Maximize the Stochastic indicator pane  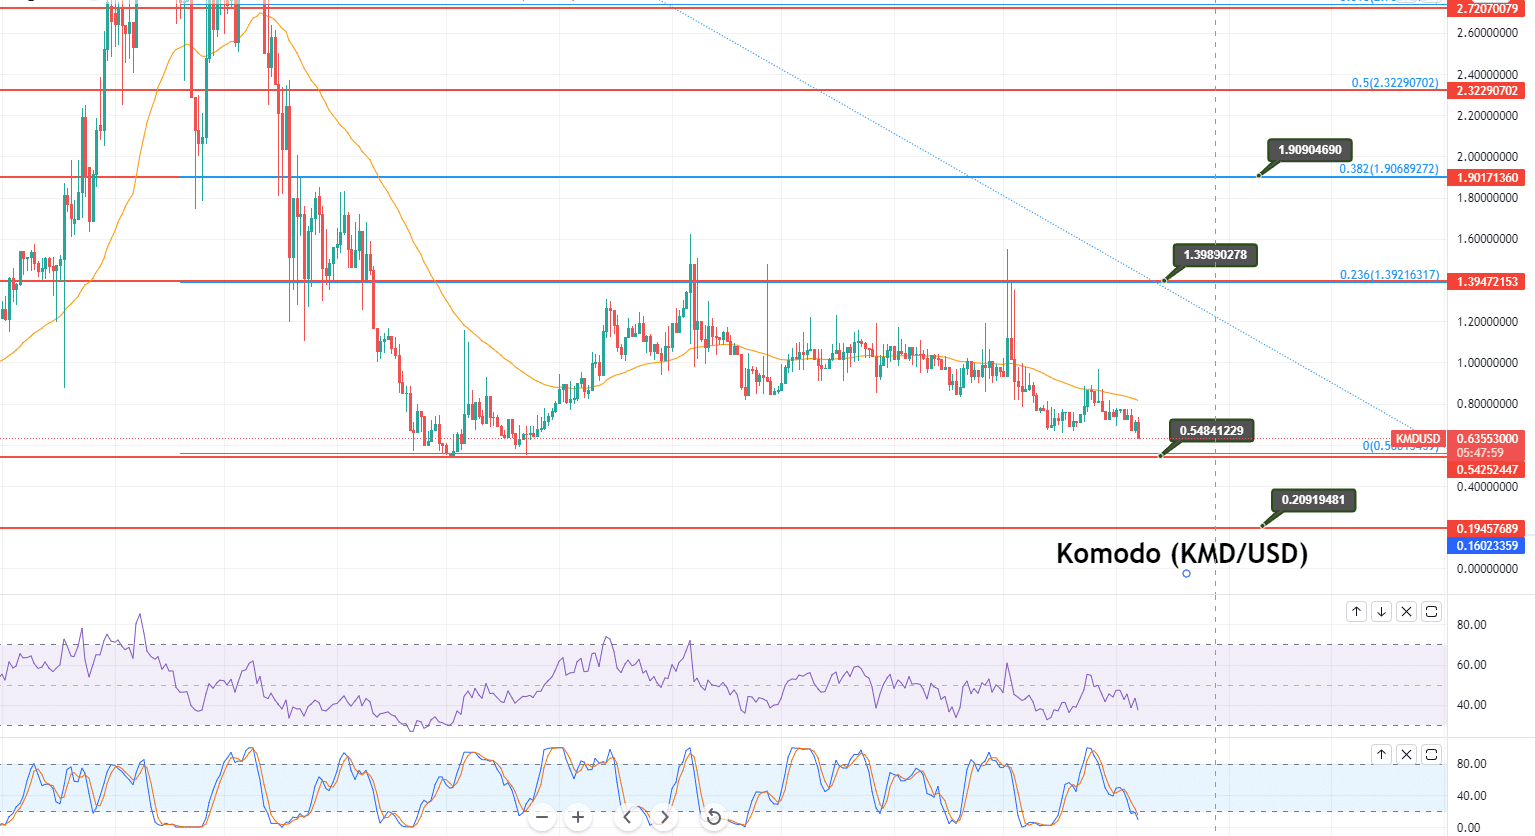point(1431,754)
